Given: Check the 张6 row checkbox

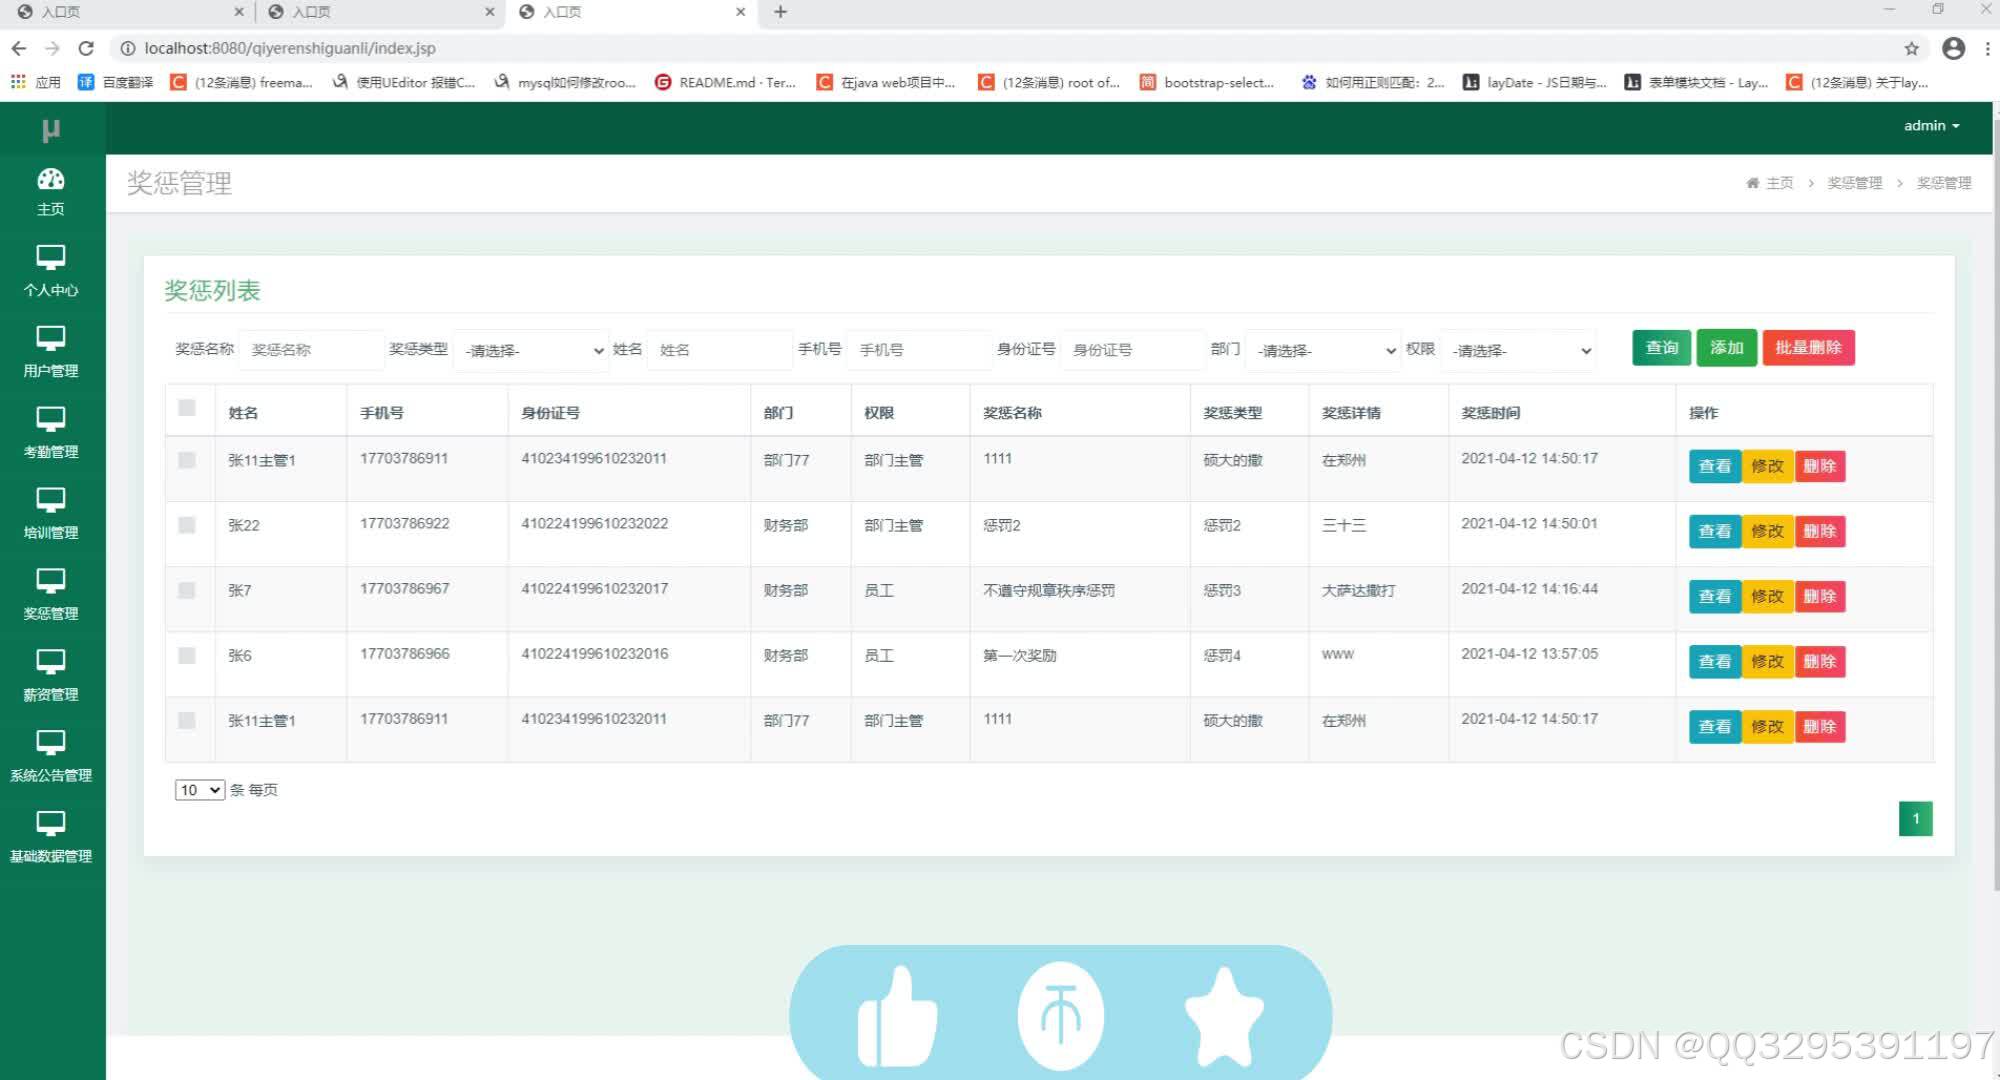Looking at the screenshot, I should 187,655.
